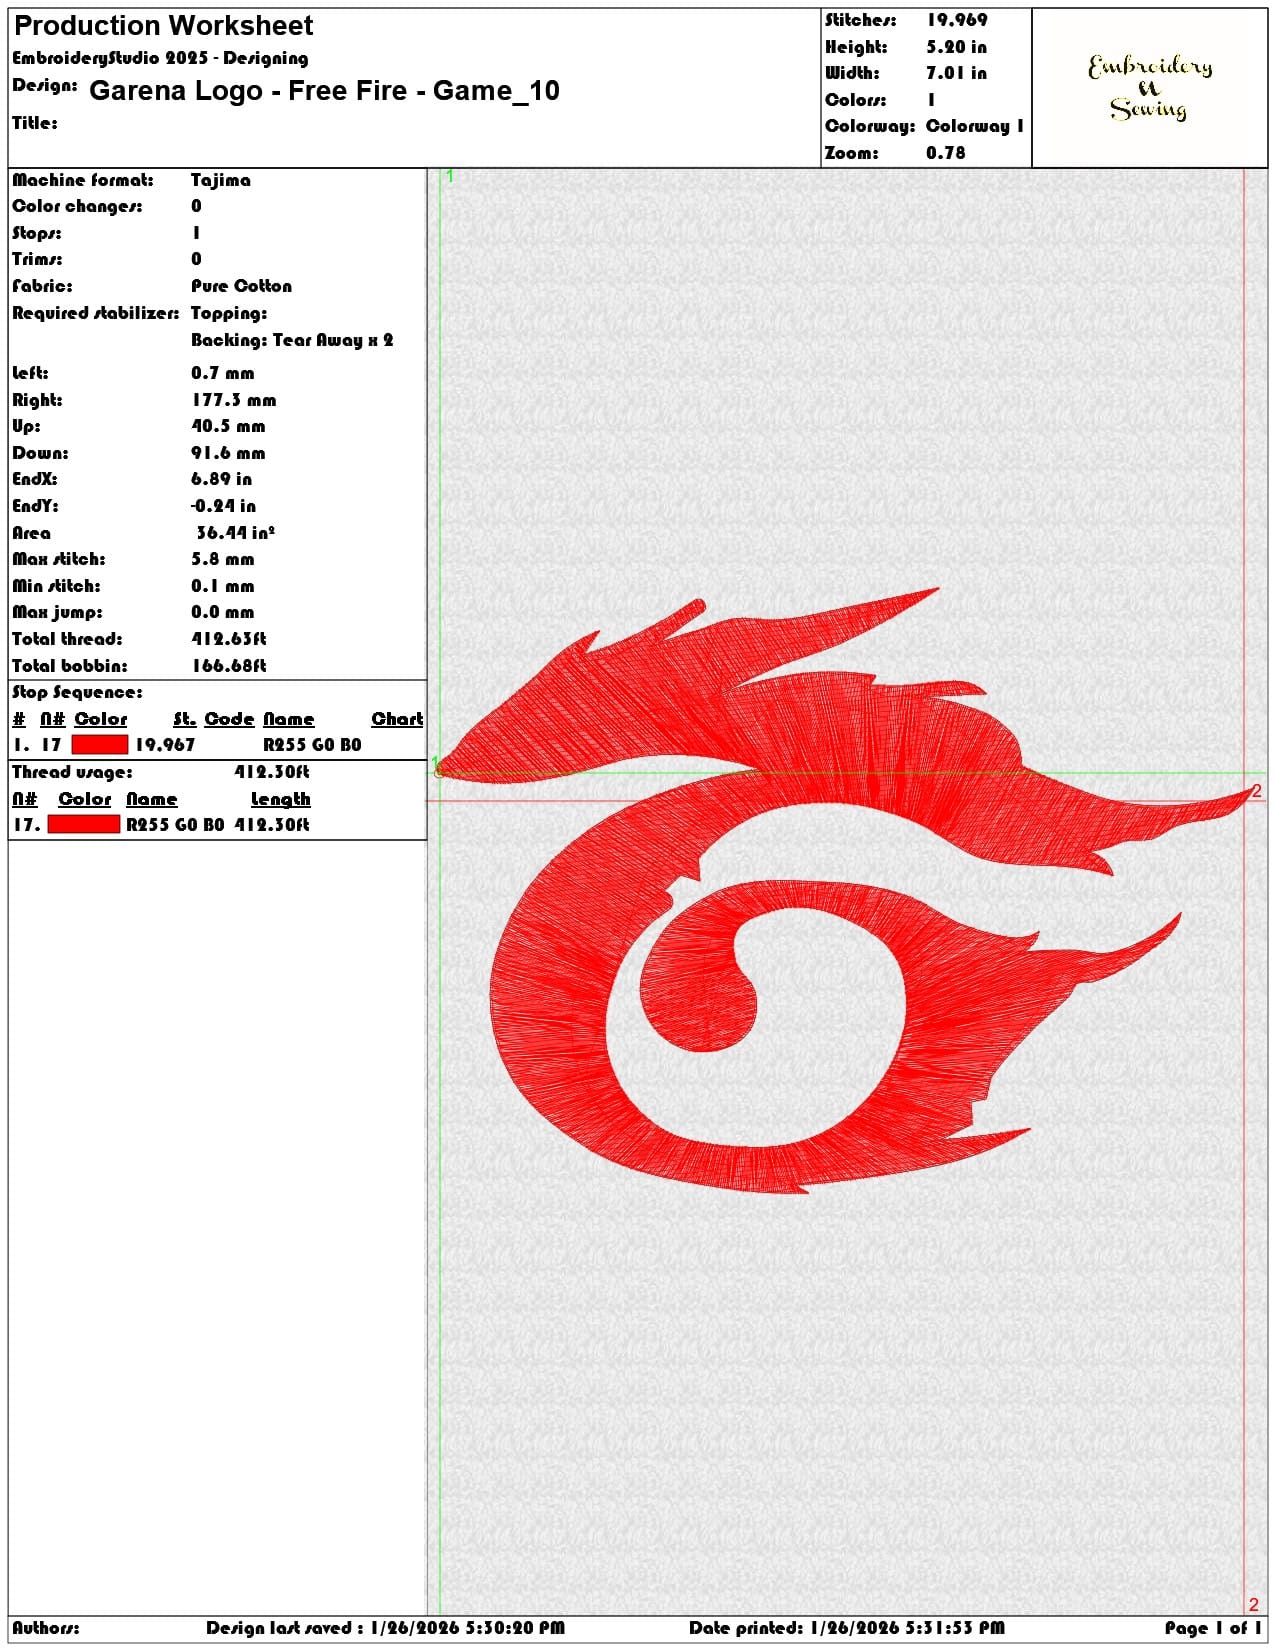The image size is (1275, 1650).
Task: Click the "Thread usage:" heading
Action: click(72, 772)
